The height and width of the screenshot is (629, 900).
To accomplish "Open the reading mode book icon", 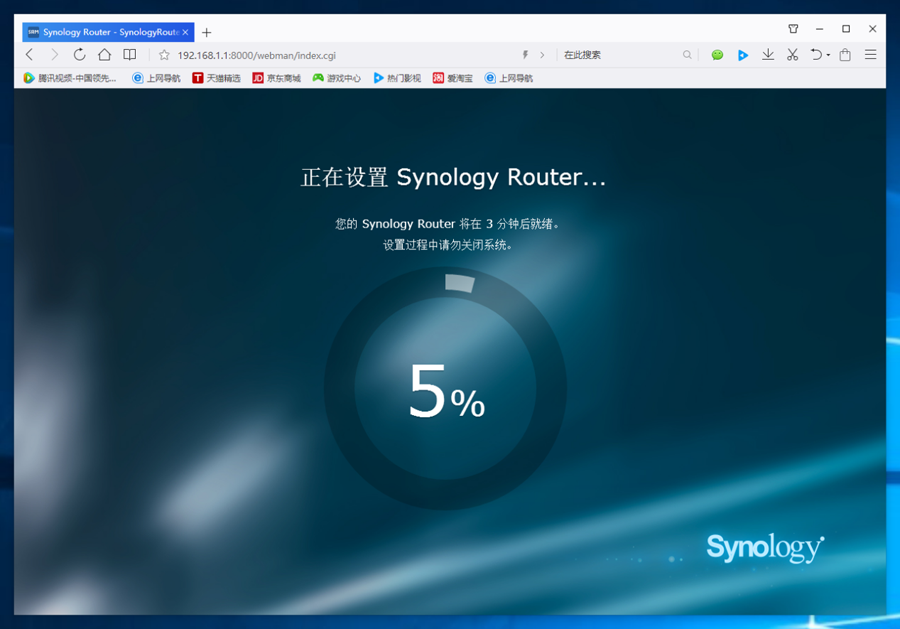I will pos(130,55).
